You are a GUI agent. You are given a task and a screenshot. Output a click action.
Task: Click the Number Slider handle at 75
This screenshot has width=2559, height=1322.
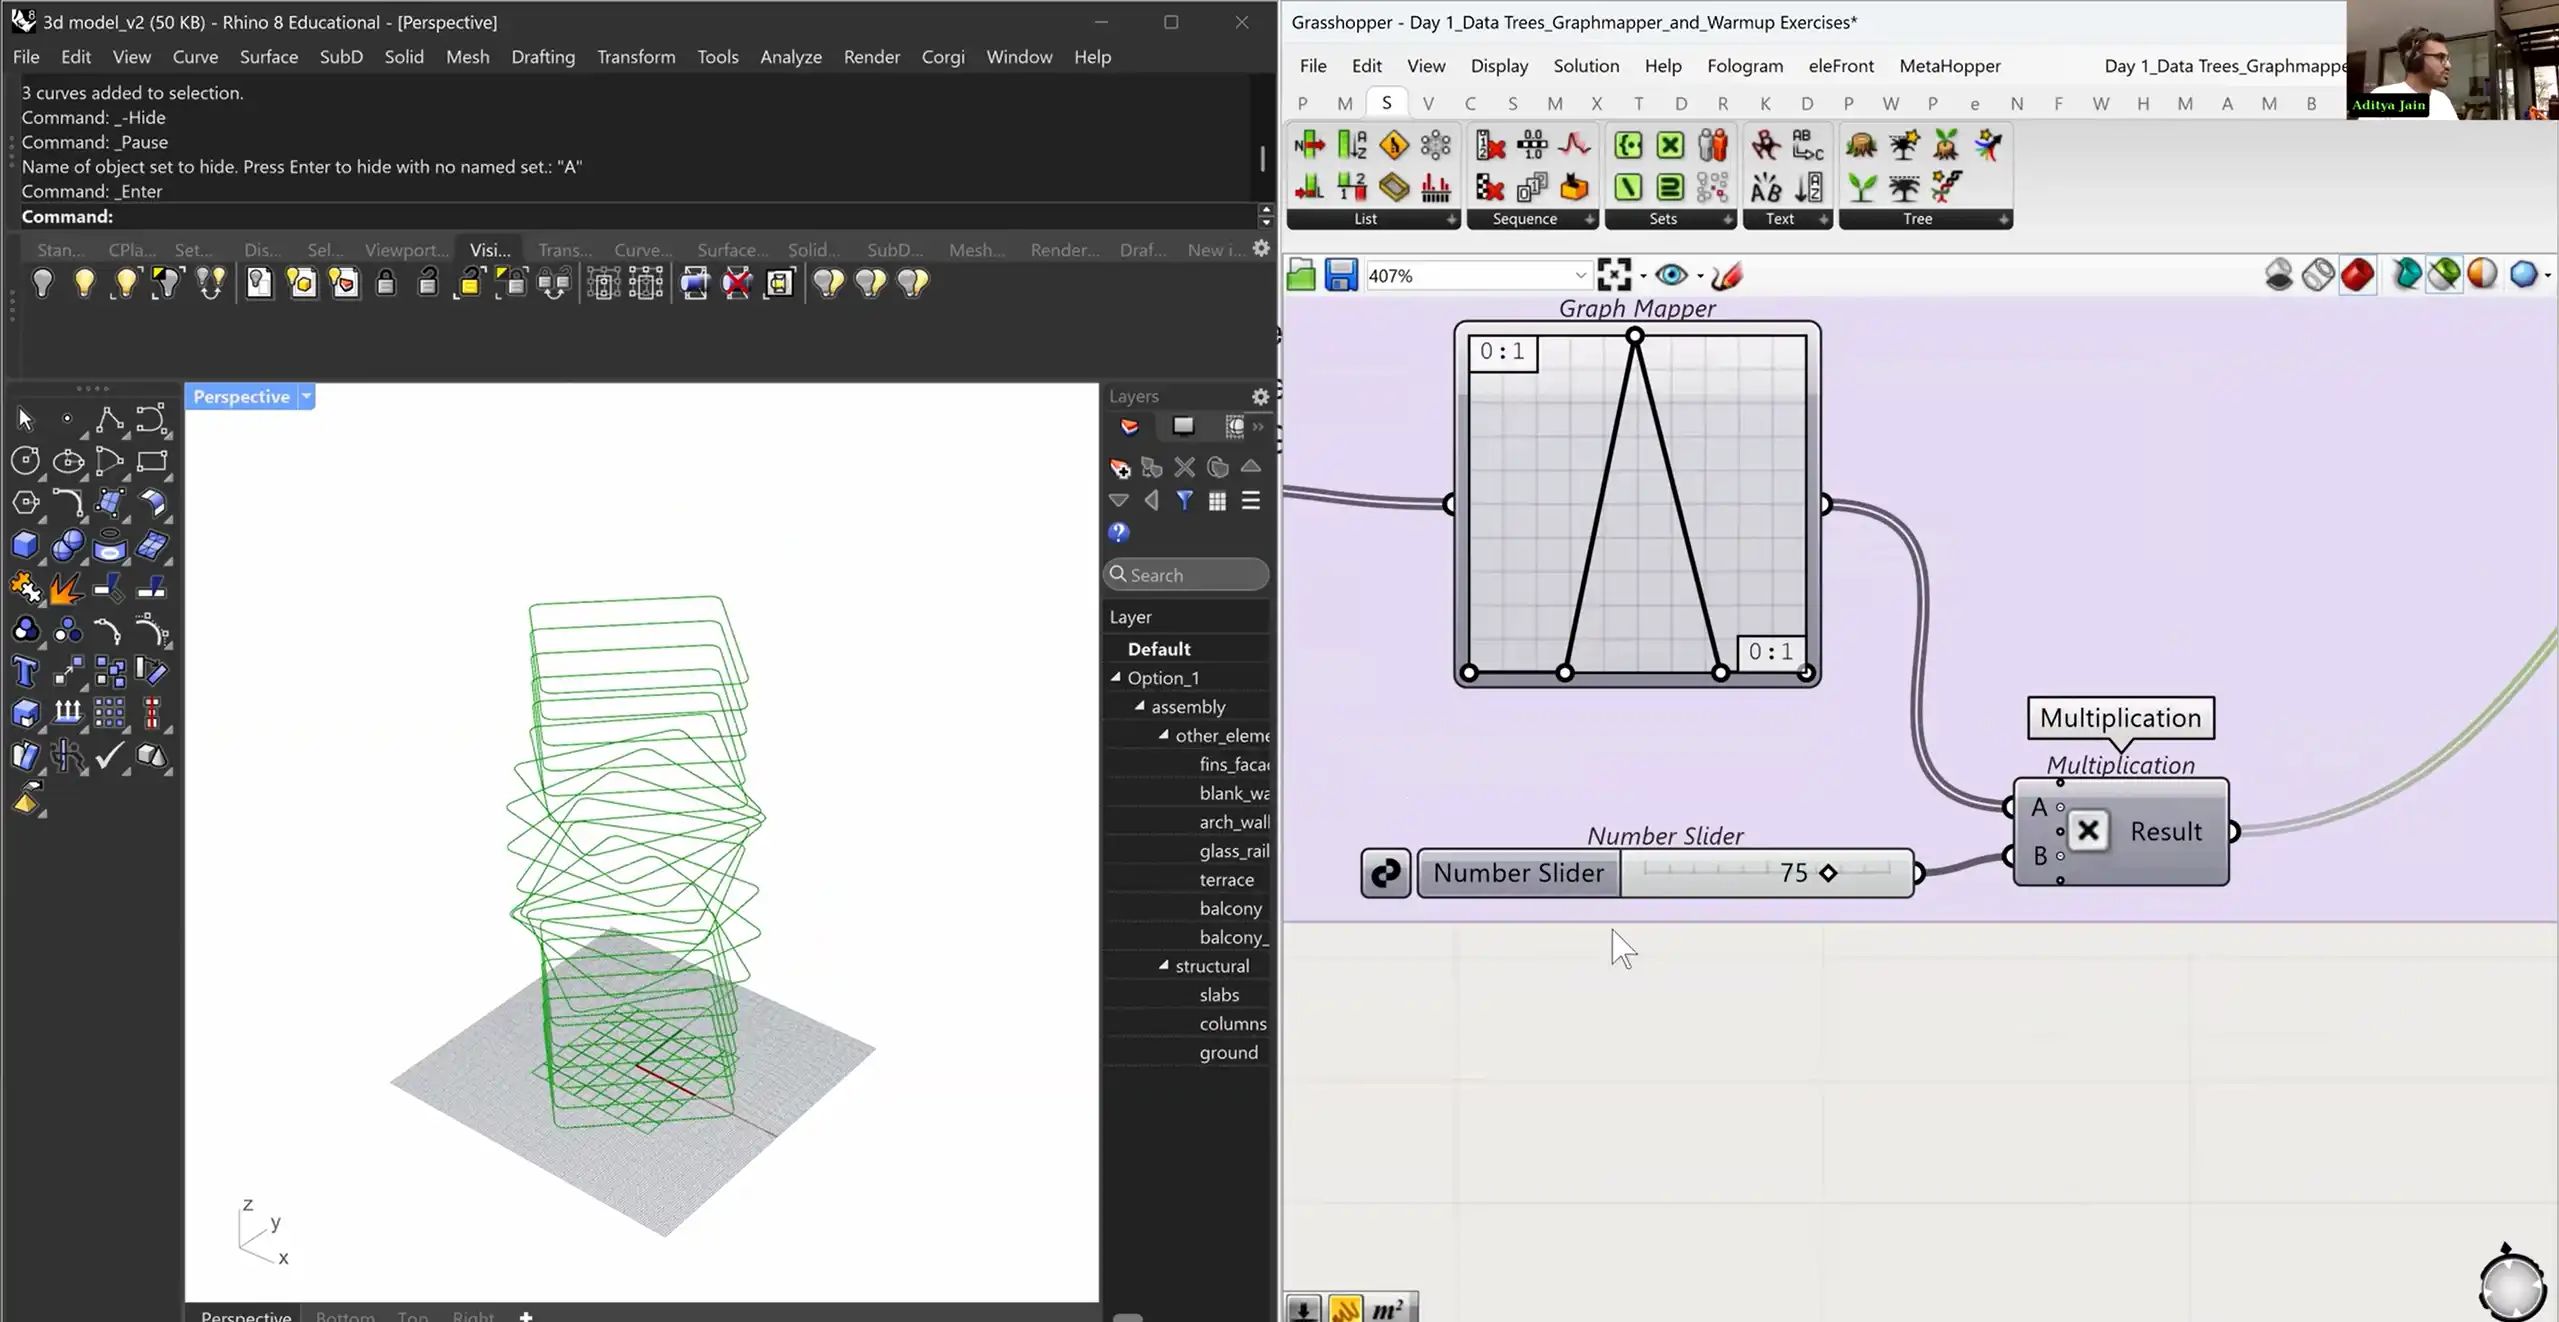coord(1828,873)
